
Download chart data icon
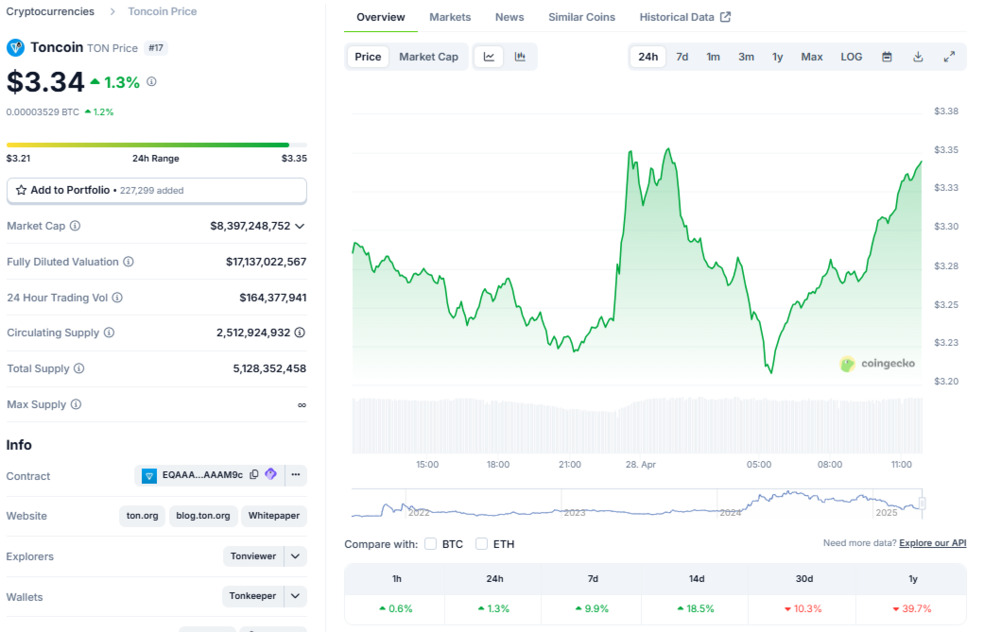(918, 57)
